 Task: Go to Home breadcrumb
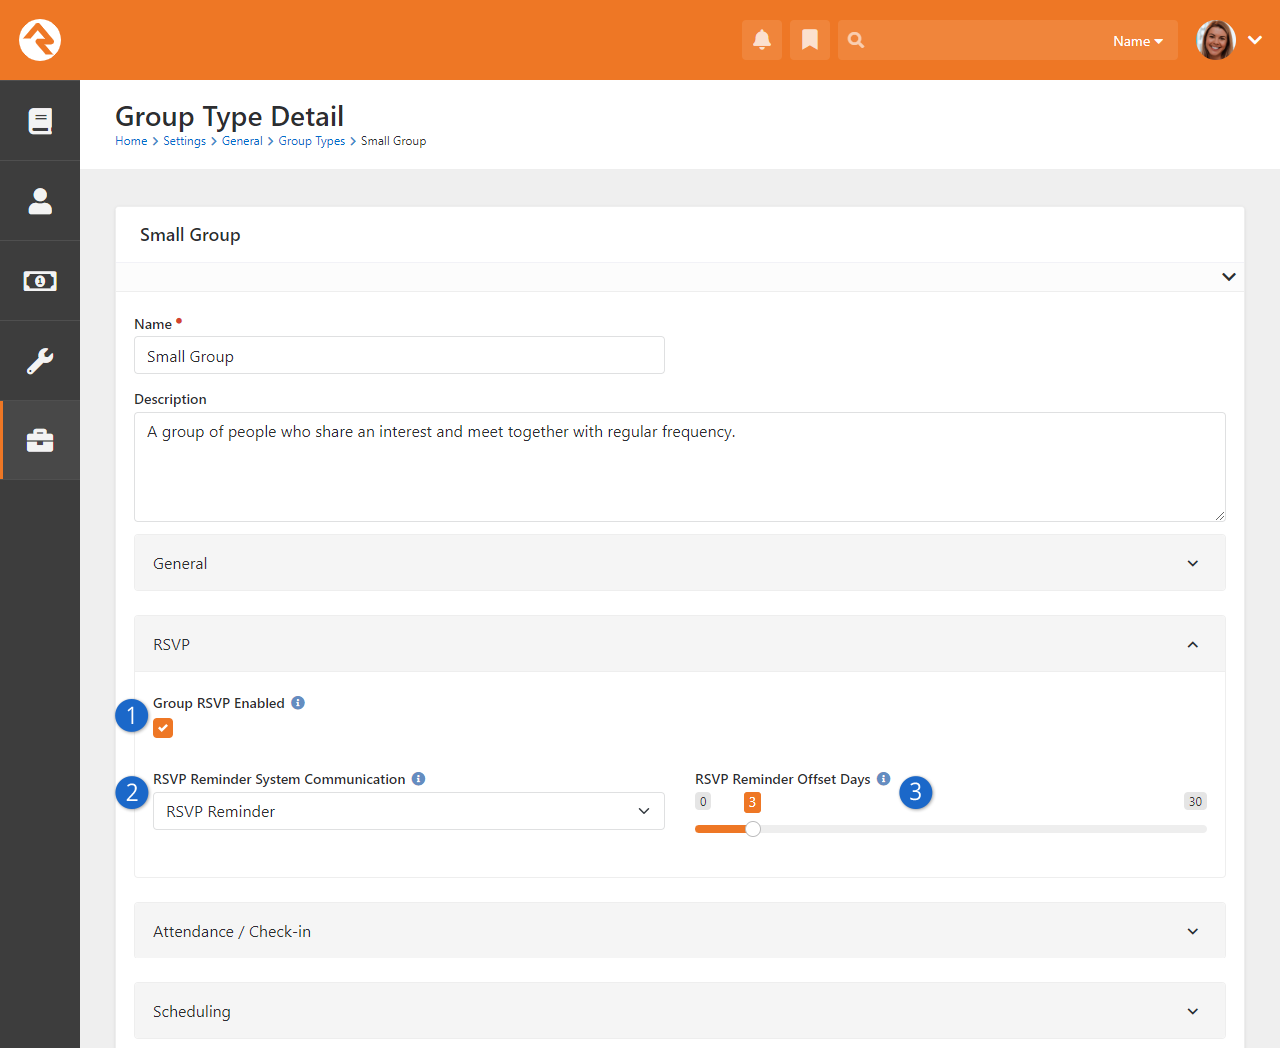click(x=131, y=141)
